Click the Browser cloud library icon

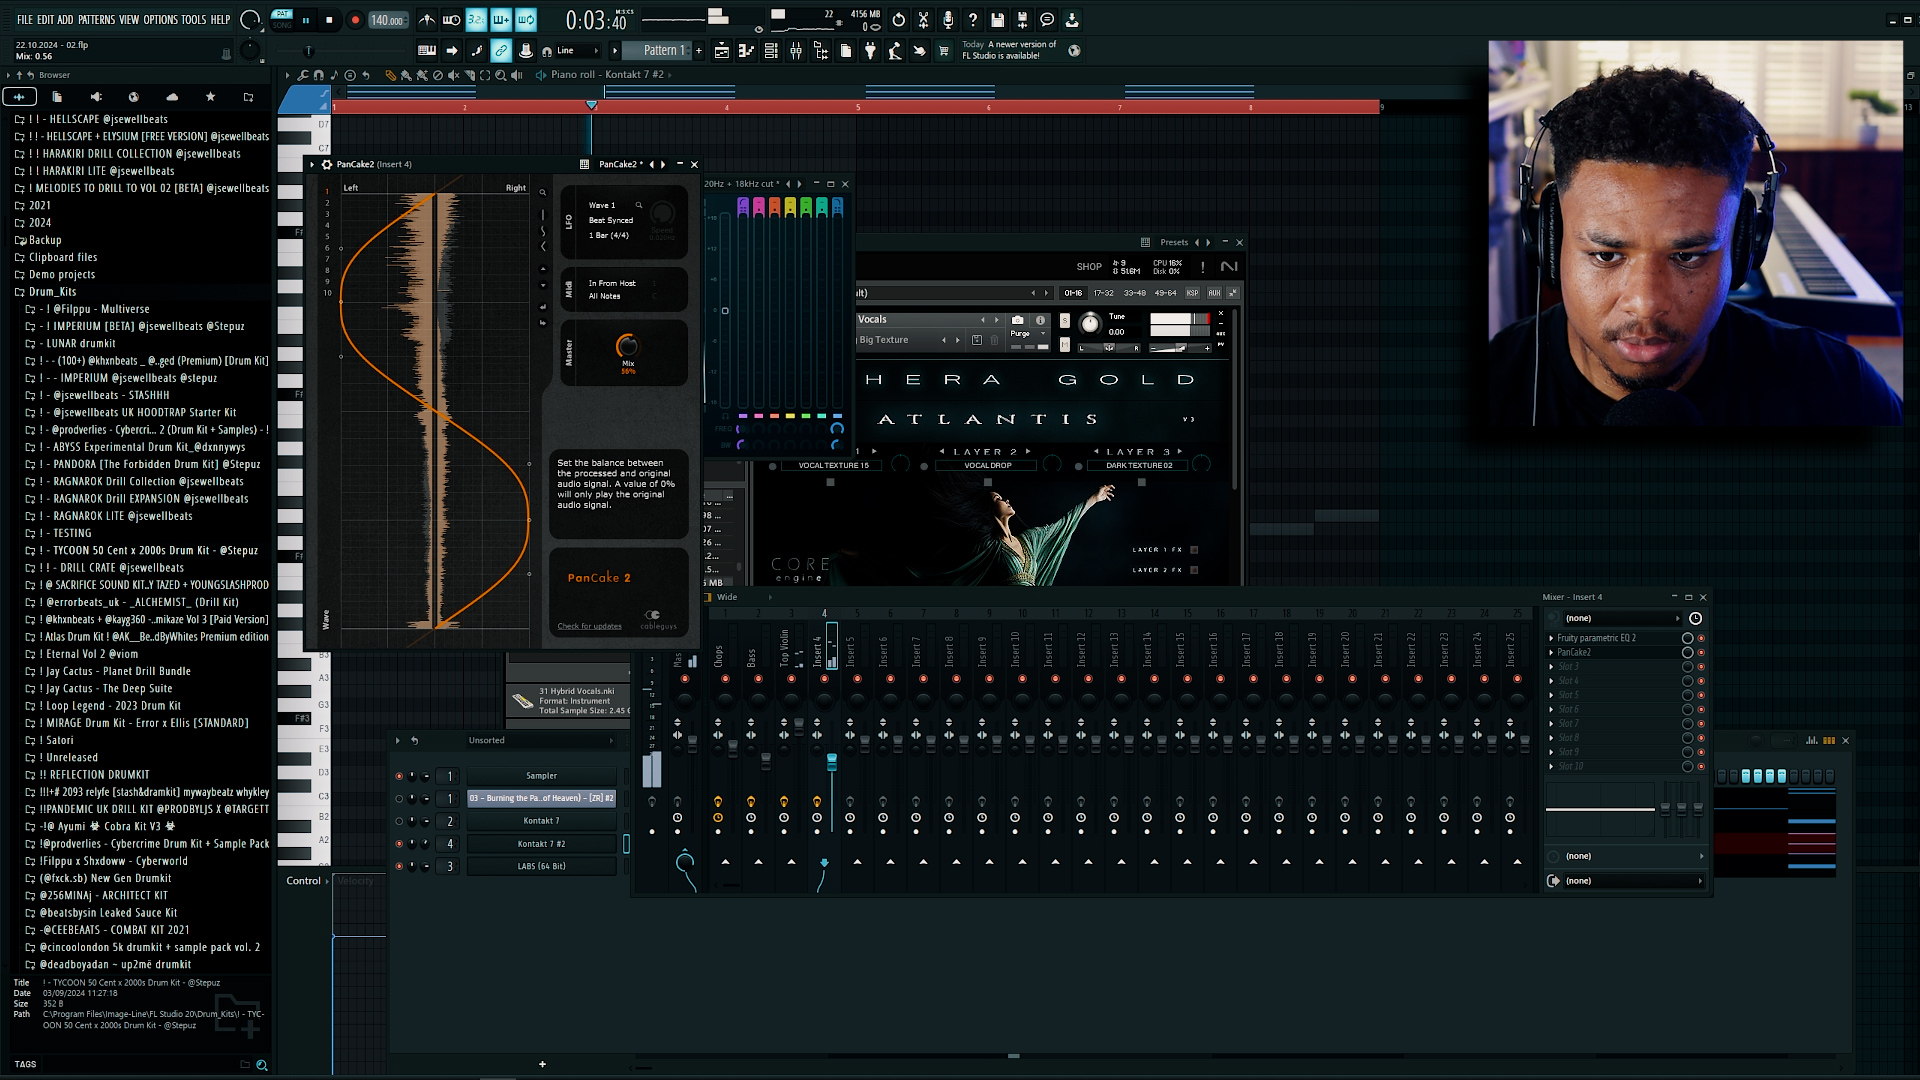172,97
